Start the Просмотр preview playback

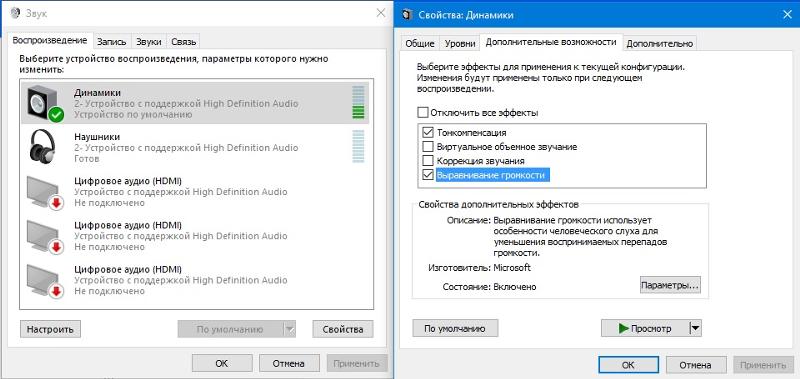click(x=645, y=329)
